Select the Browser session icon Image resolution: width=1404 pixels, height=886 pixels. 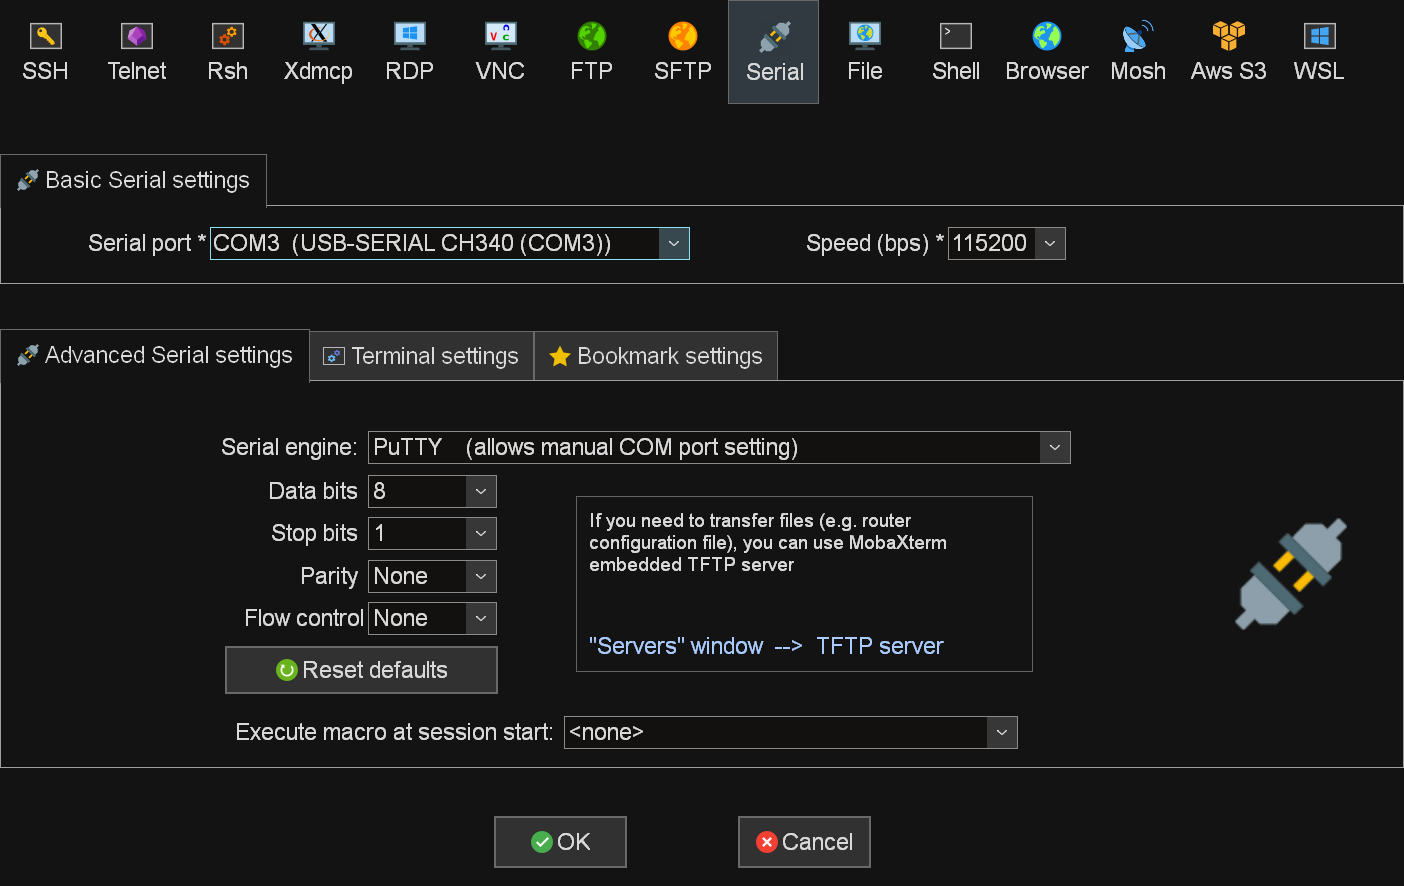[x=1047, y=52]
